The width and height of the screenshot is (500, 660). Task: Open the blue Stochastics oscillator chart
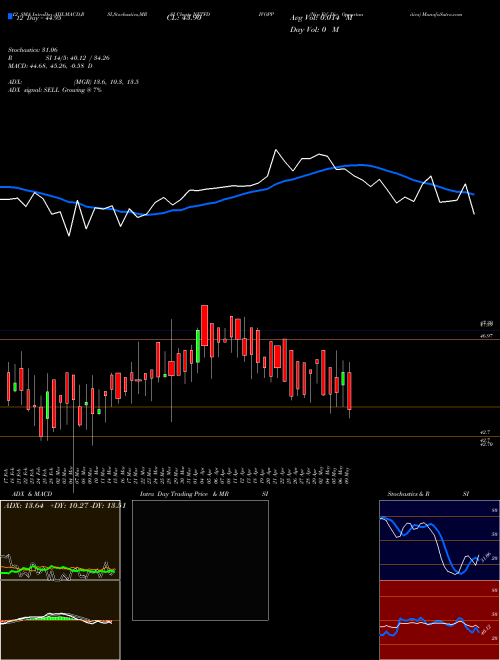pos(439,540)
